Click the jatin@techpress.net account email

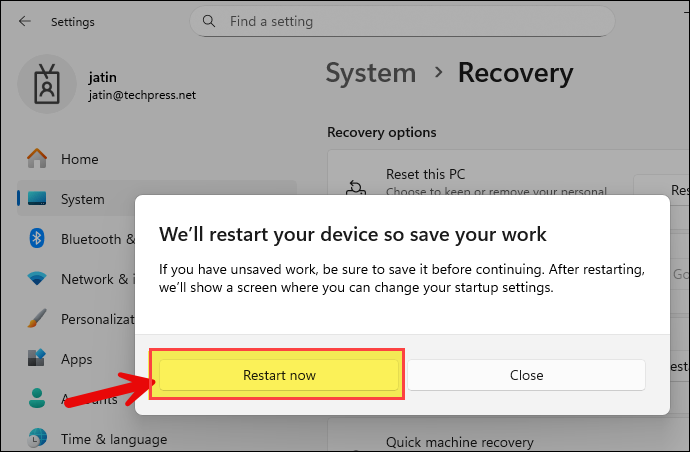(143, 93)
